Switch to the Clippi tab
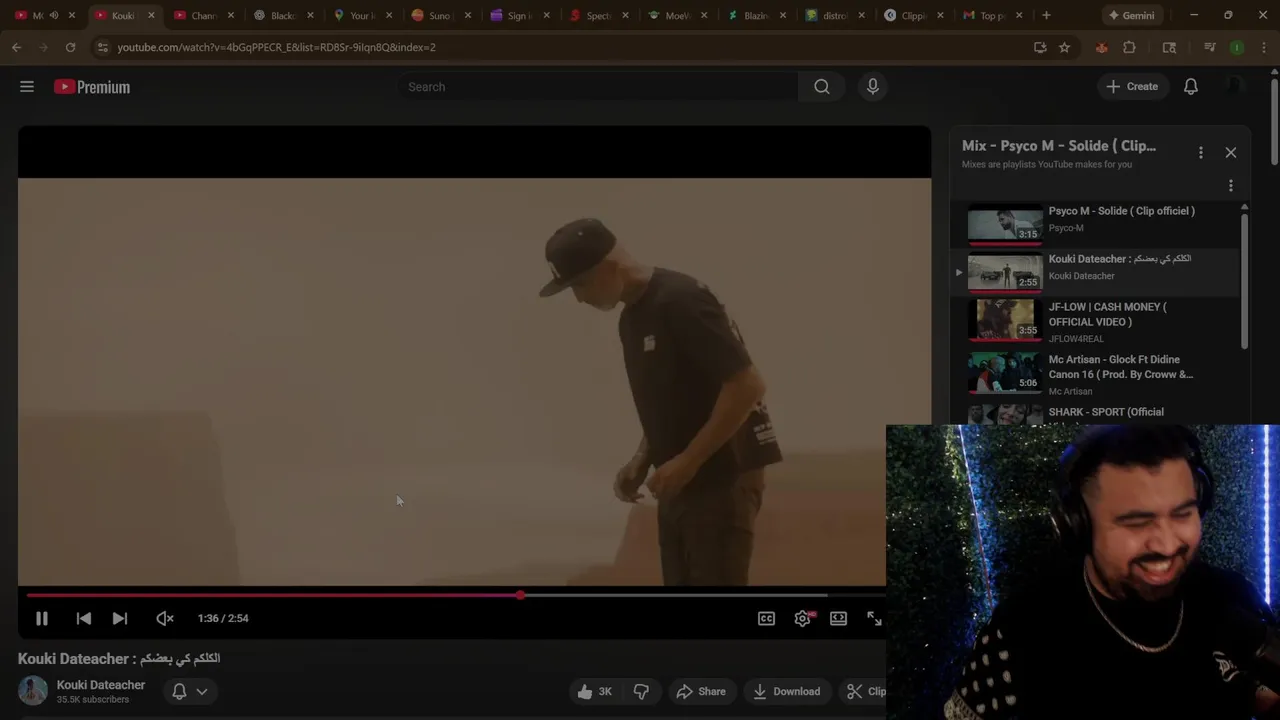The image size is (1280, 720). click(x=913, y=15)
